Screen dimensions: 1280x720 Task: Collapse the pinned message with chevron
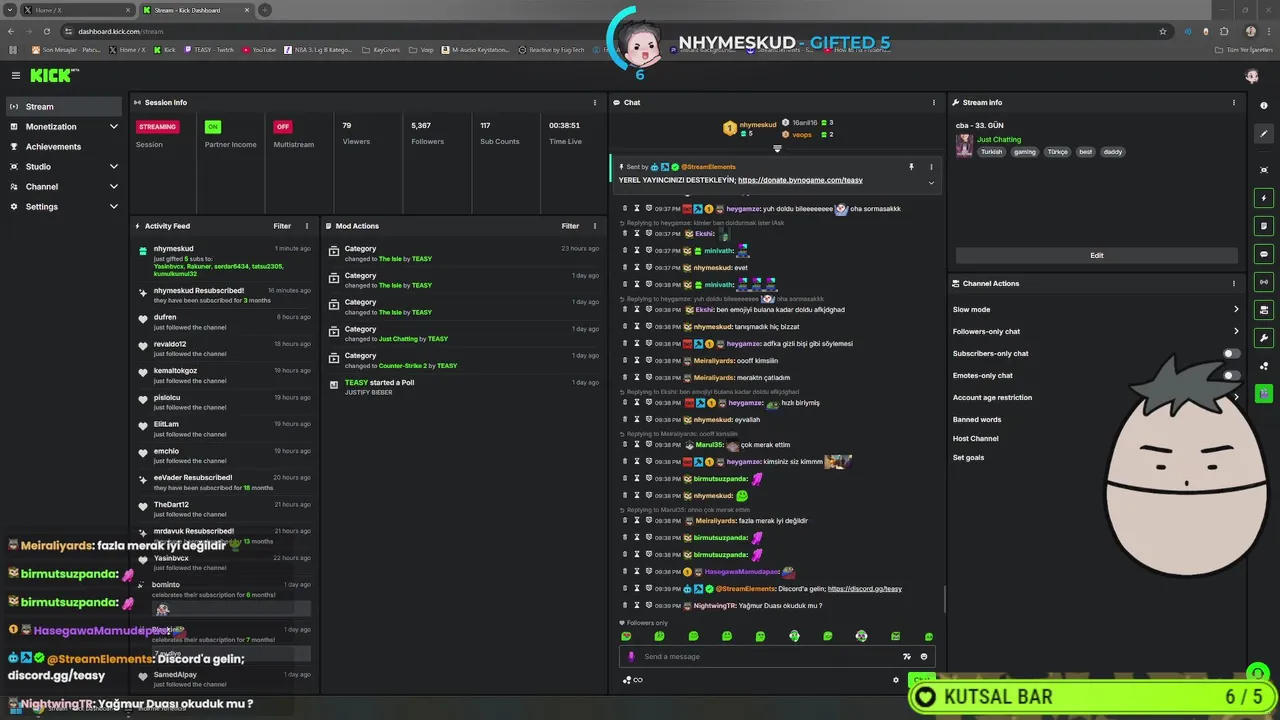931,182
